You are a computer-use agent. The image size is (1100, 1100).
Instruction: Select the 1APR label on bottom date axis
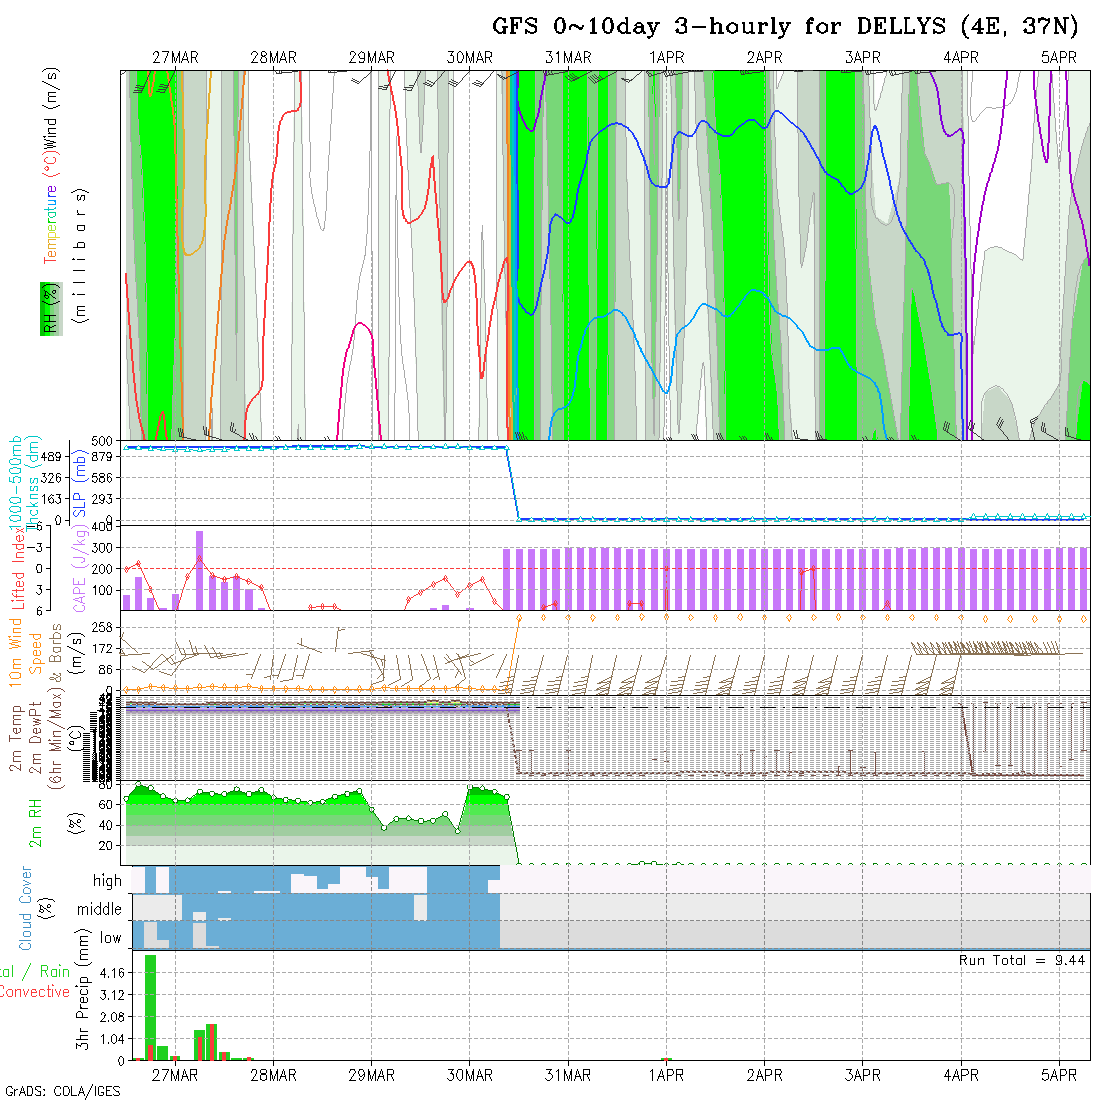pyautogui.click(x=666, y=1076)
